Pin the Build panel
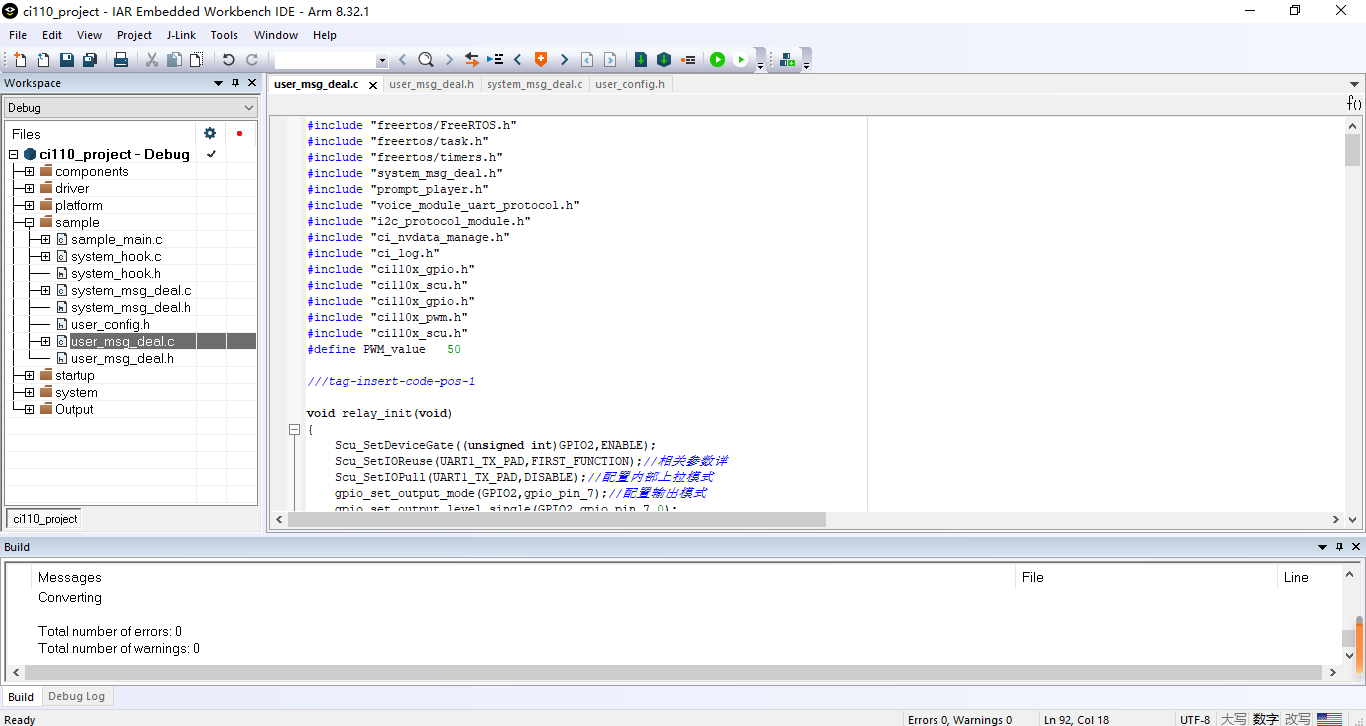The height and width of the screenshot is (726, 1366). [x=1340, y=547]
